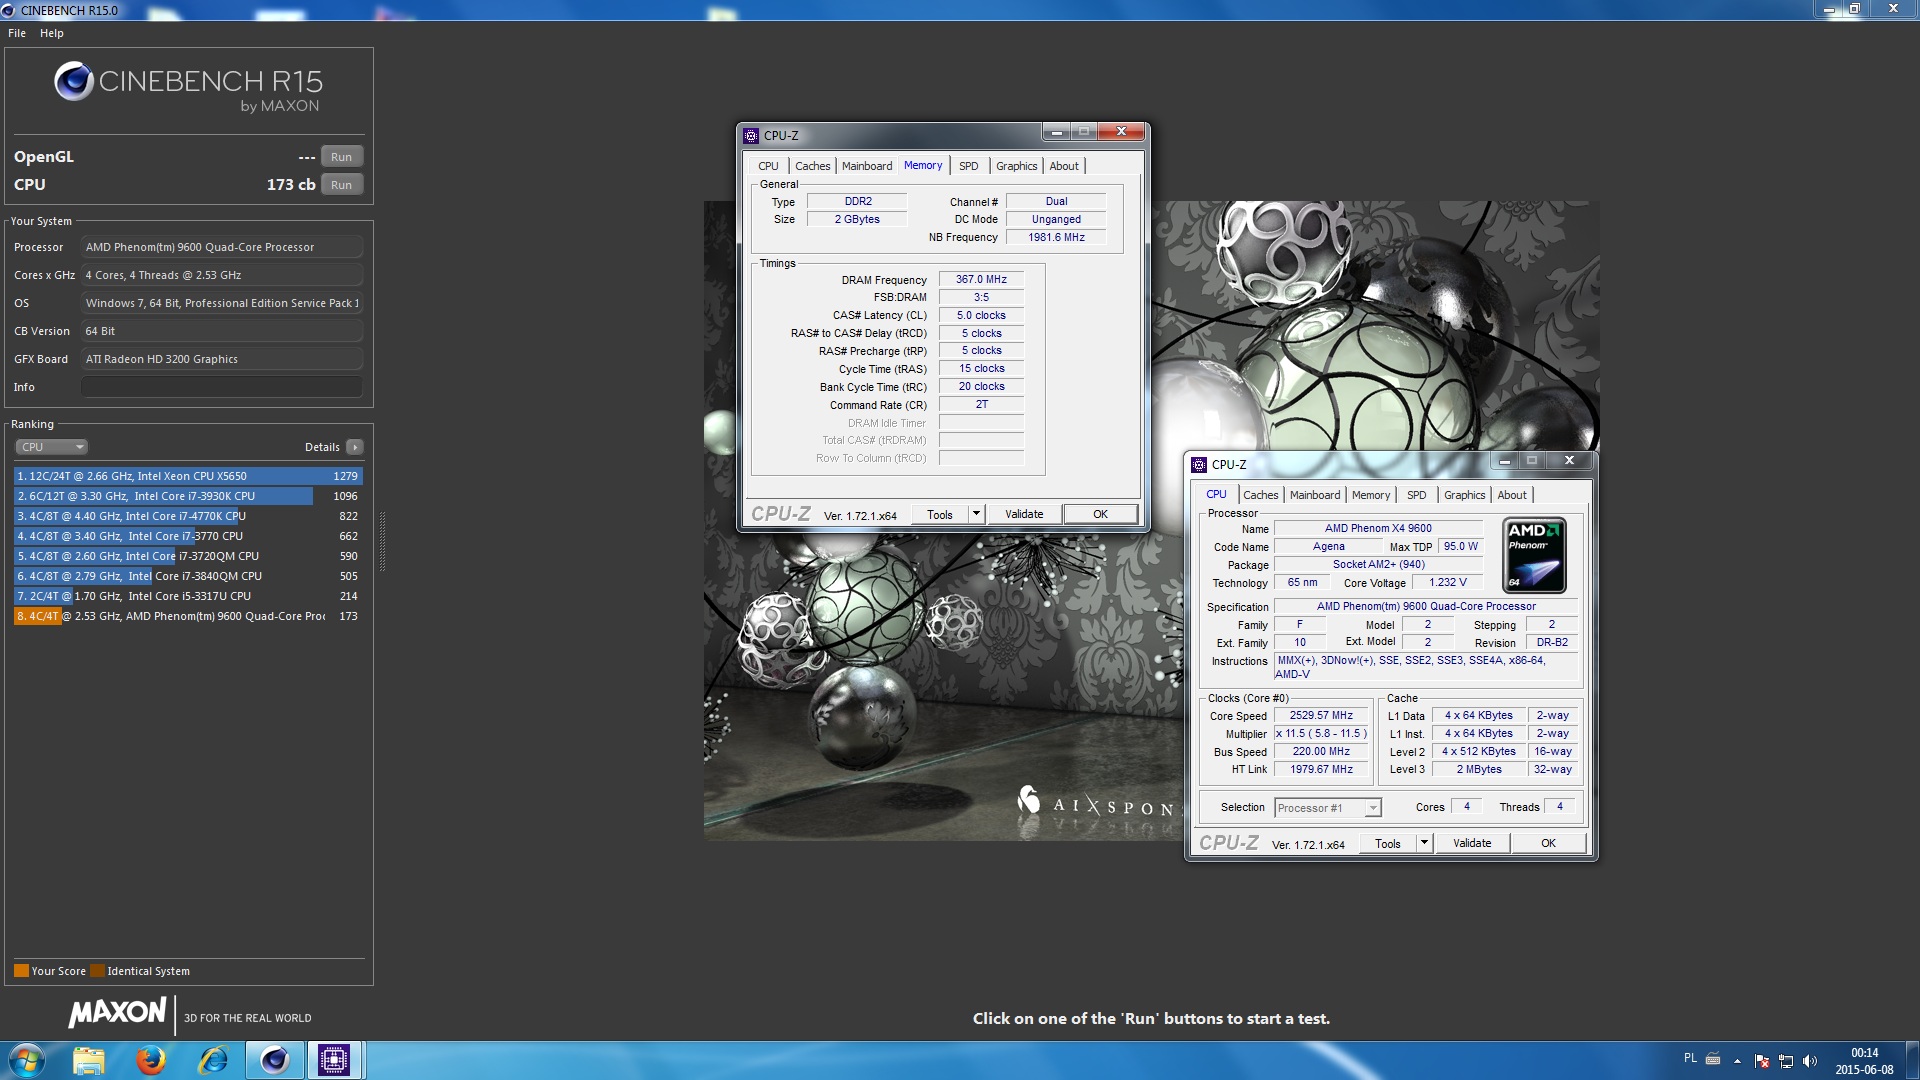Open SPD tab in CPU CPU-Z window
Viewport: 1920px width, 1080px height.
click(1416, 495)
